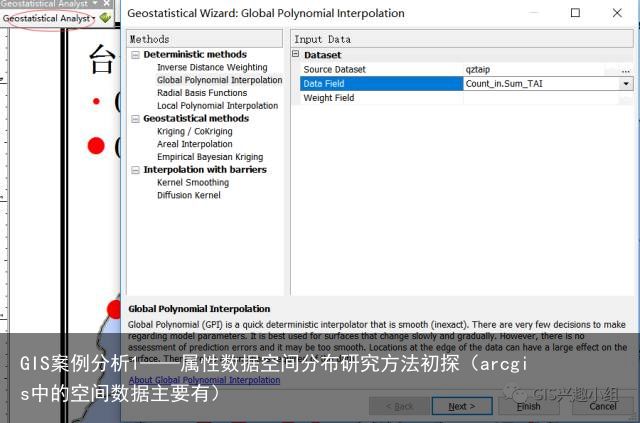Viewport: 640px width, 423px height.
Task: Select Local Polynomial Interpolation method
Action: (x=217, y=106)
